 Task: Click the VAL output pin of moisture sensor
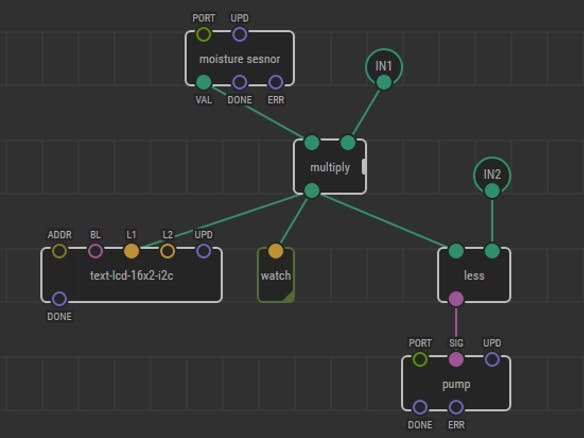click(x=203, y=82)
